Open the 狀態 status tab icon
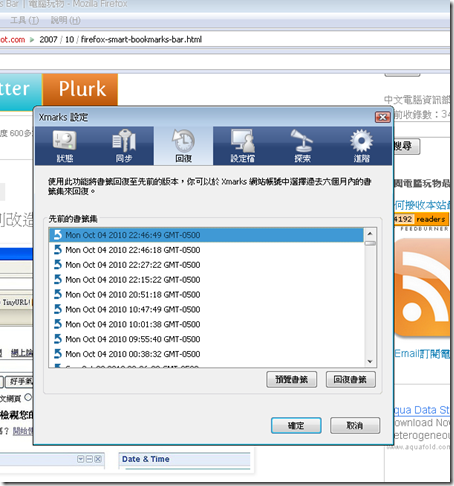This screenshot has width=454, height=486. point(65,140)
